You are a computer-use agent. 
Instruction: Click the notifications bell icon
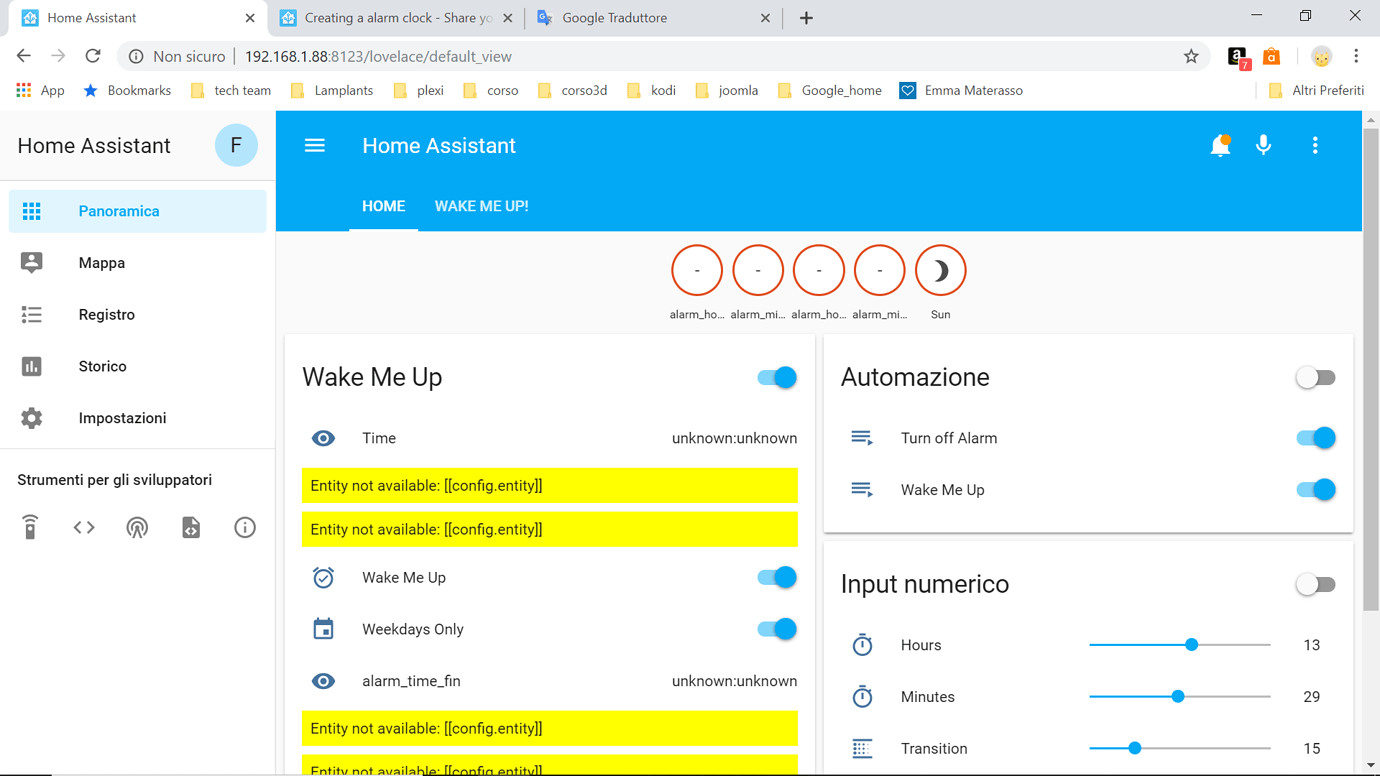(x=1220, y=145)
